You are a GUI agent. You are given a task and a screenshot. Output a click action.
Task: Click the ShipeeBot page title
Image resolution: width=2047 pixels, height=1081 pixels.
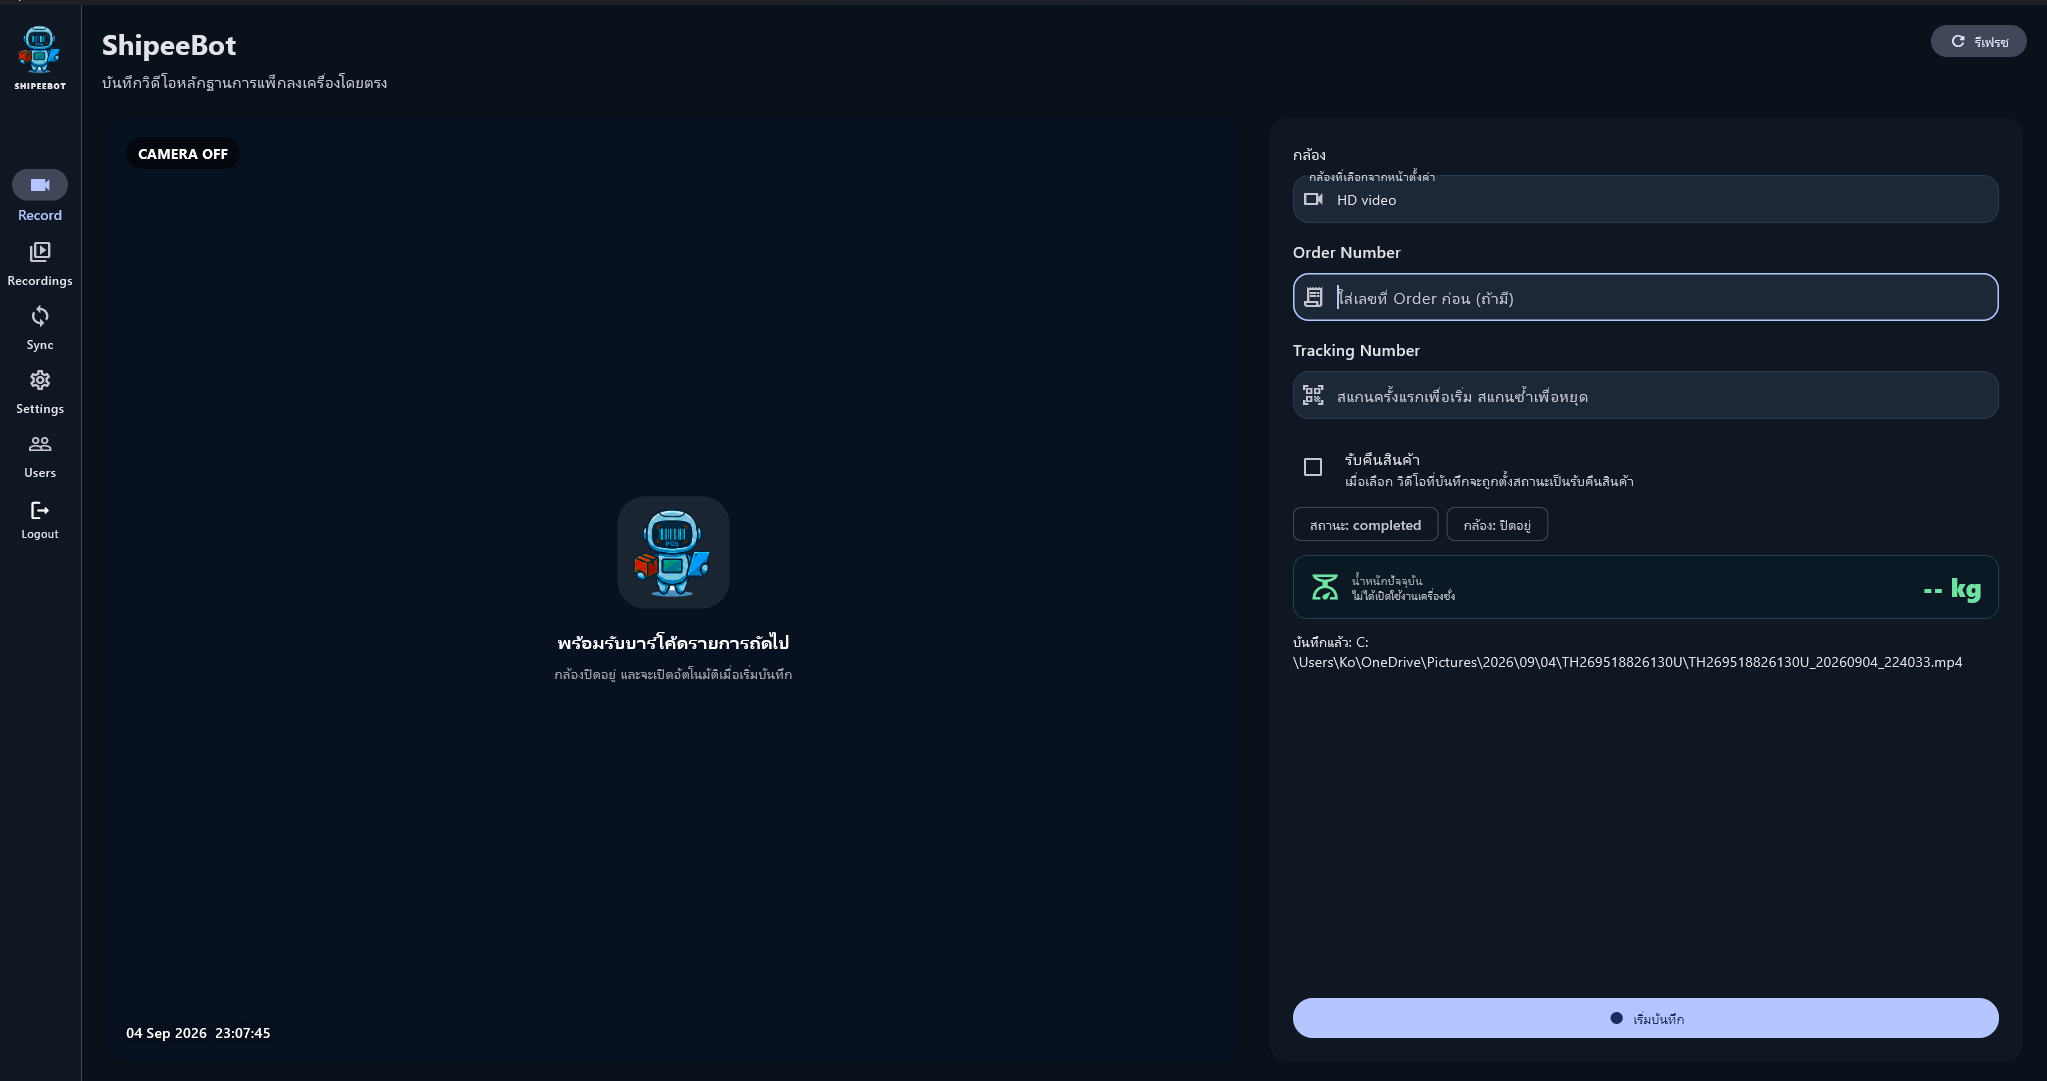[169, 45]
